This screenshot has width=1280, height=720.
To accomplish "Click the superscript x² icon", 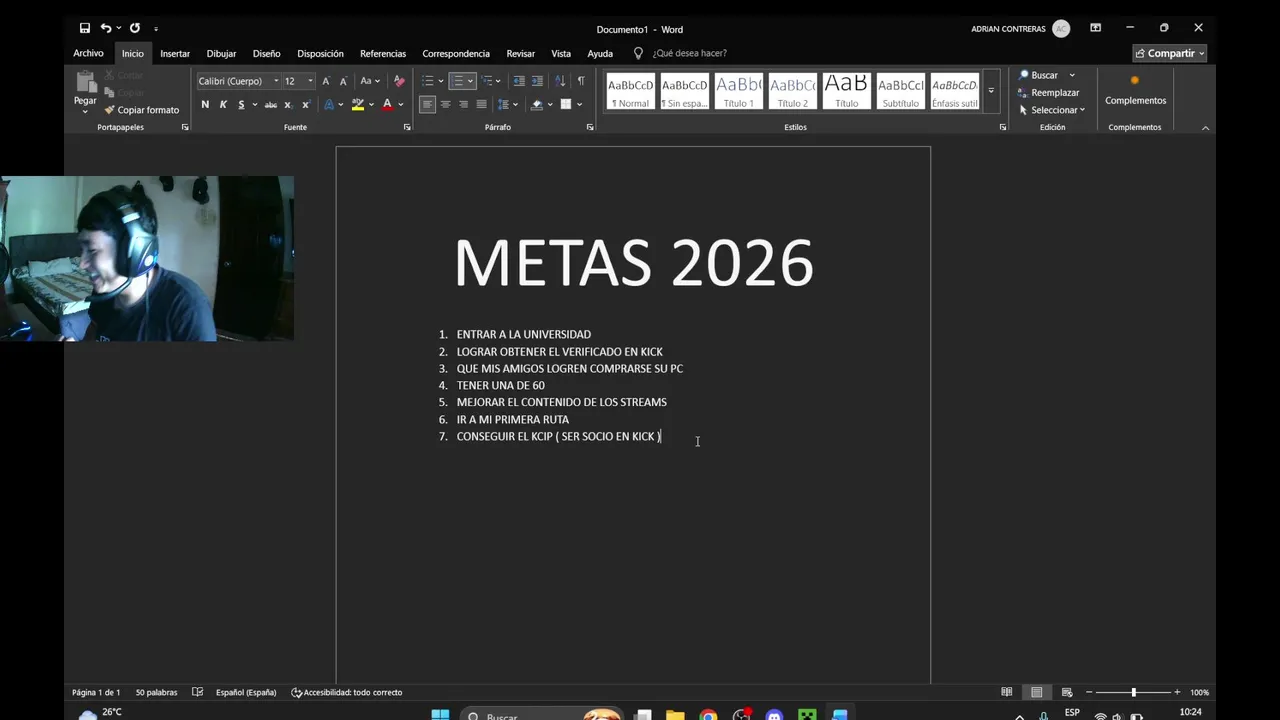I will coord(305,104).
